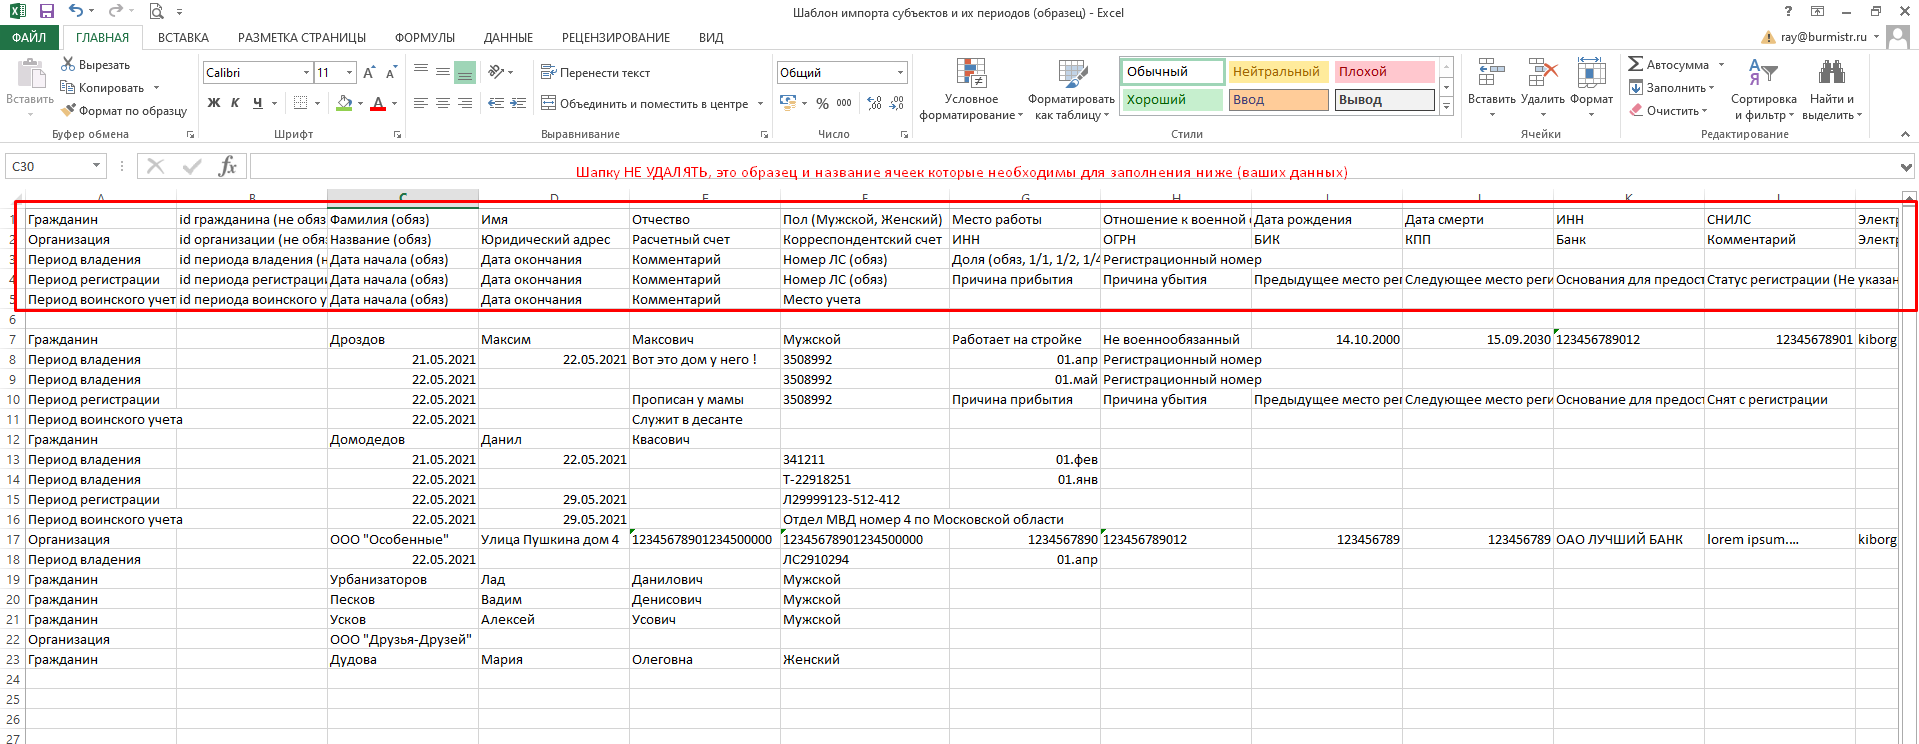Align cell text to the right

tap(464, 103)
